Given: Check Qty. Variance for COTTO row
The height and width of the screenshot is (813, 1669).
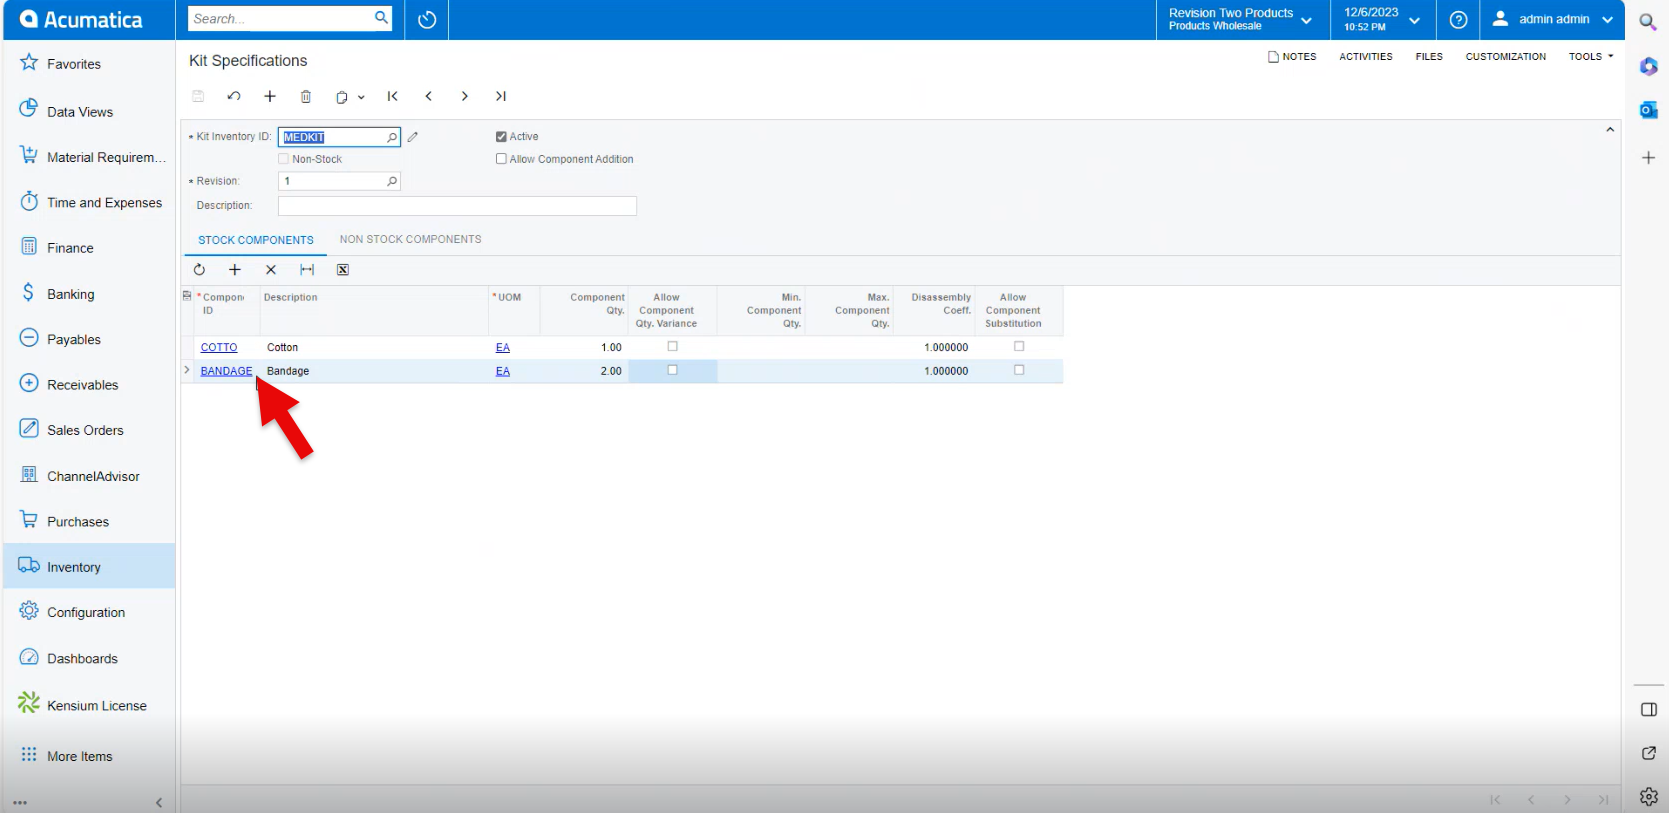Looking at the screenshot, I should (672, 346).
